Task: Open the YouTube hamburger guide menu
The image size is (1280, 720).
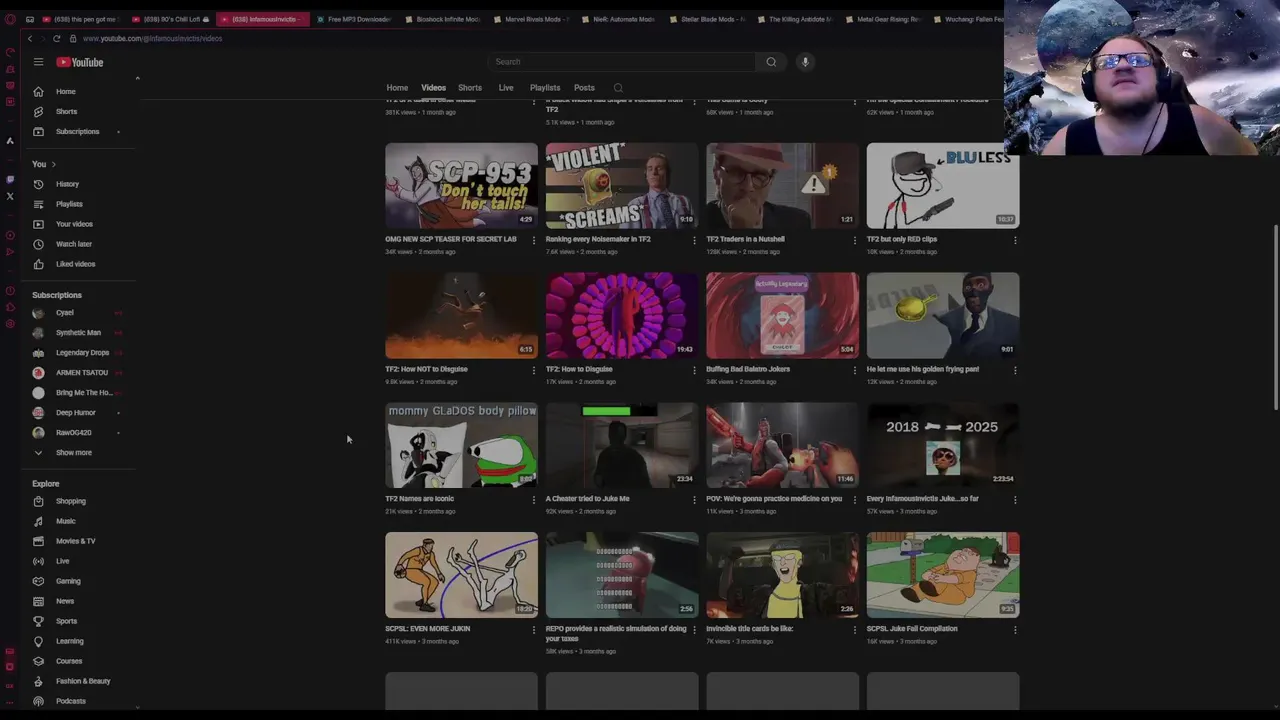Action: click(38, 62)
